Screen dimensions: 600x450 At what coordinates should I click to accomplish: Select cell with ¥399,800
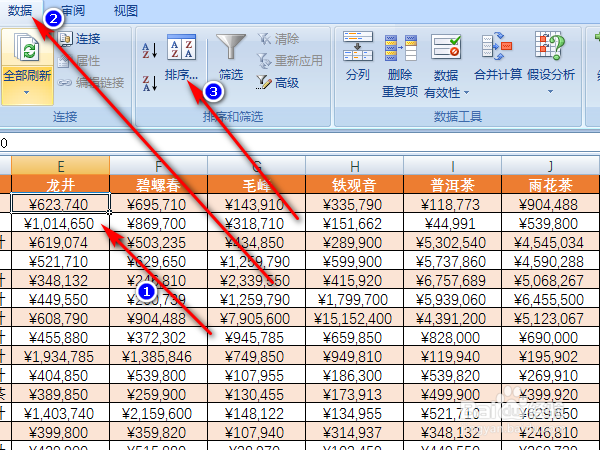pos(60,433)
